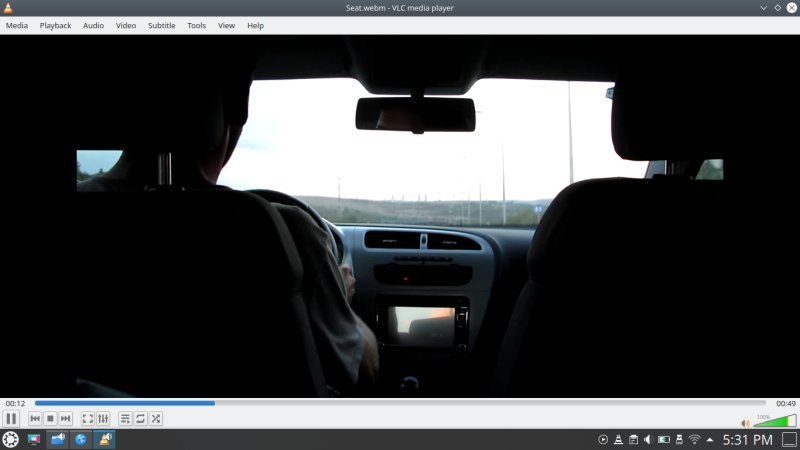Mute audio with the VLC speaker icon
This screenshot has width=800, height=450.
pyautogui.click(x=745, y=423)
